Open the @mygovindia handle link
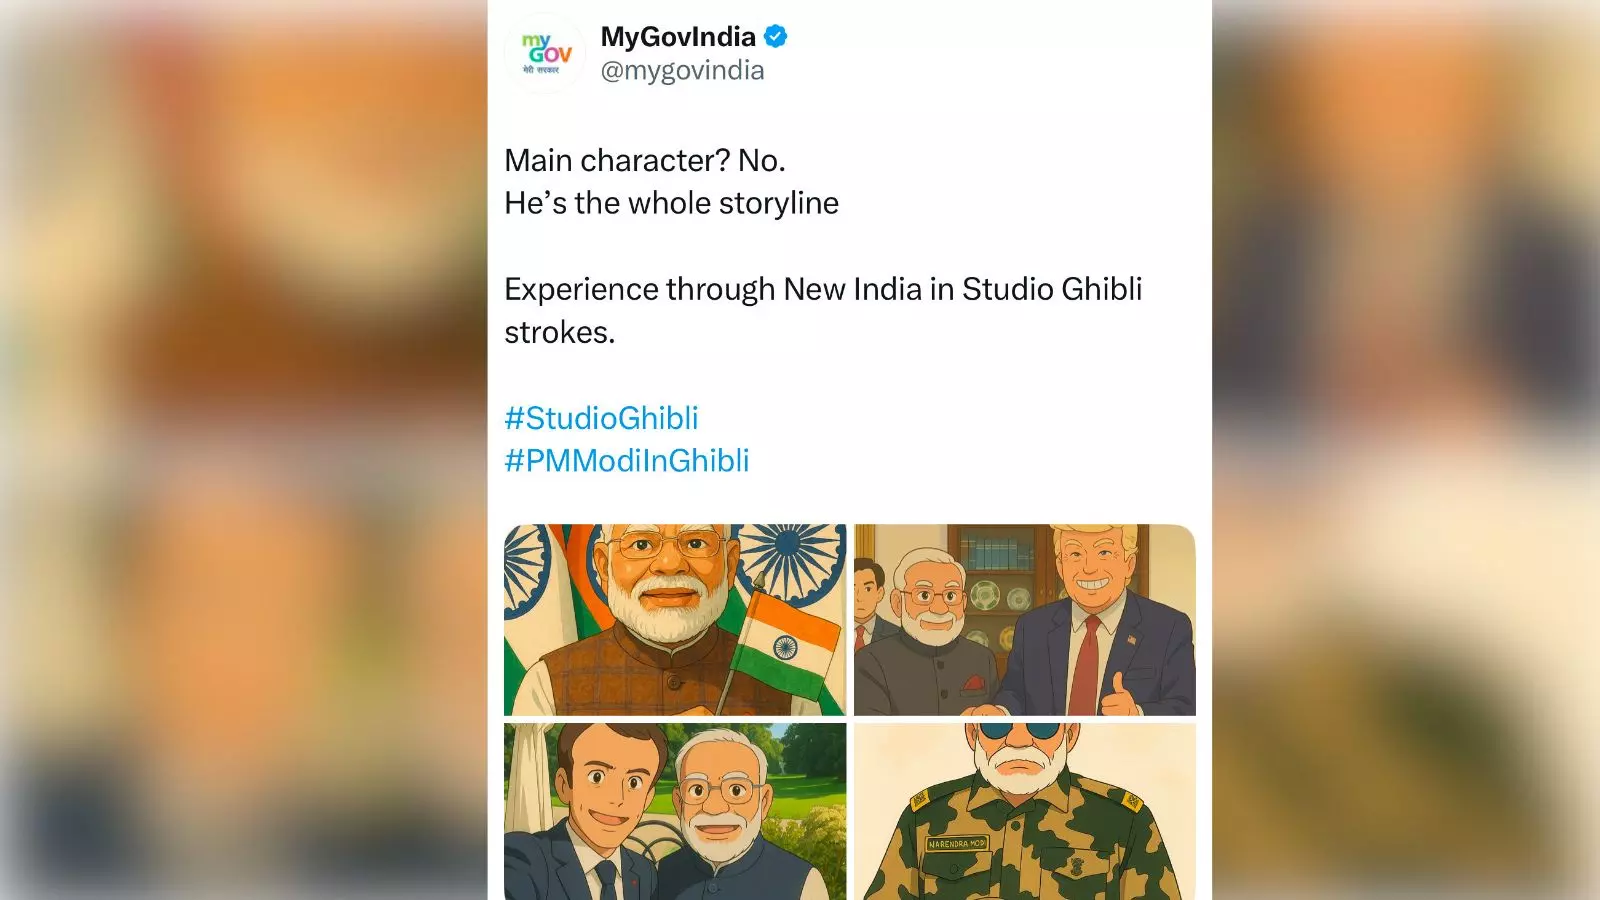Screen dimensions: 1600x900 [x=682, y=71]
